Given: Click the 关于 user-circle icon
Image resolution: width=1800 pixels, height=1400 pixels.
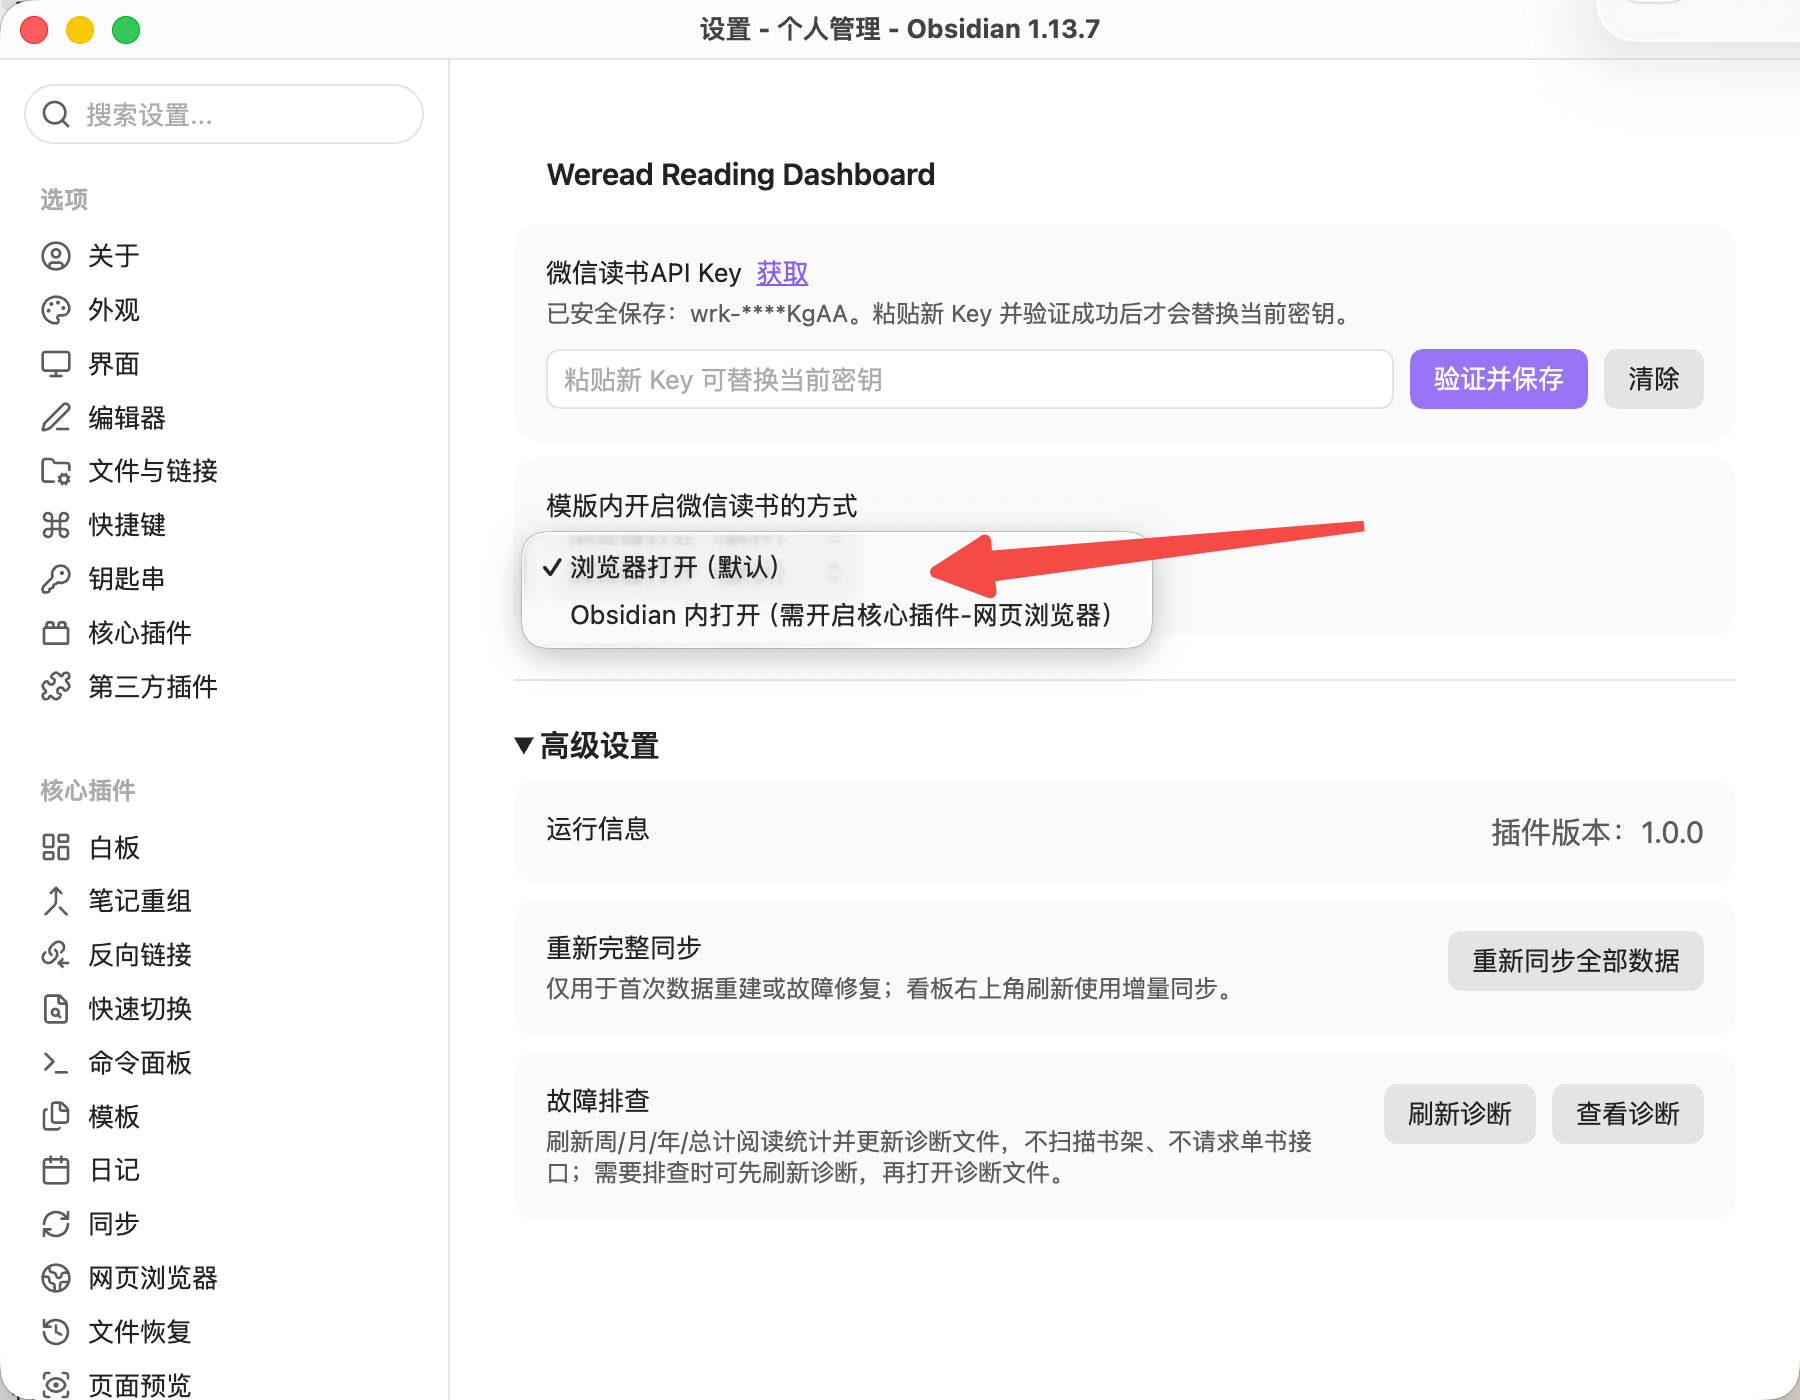Looking at the screenshot, I should pyautogui.click(x=56, y=256).
